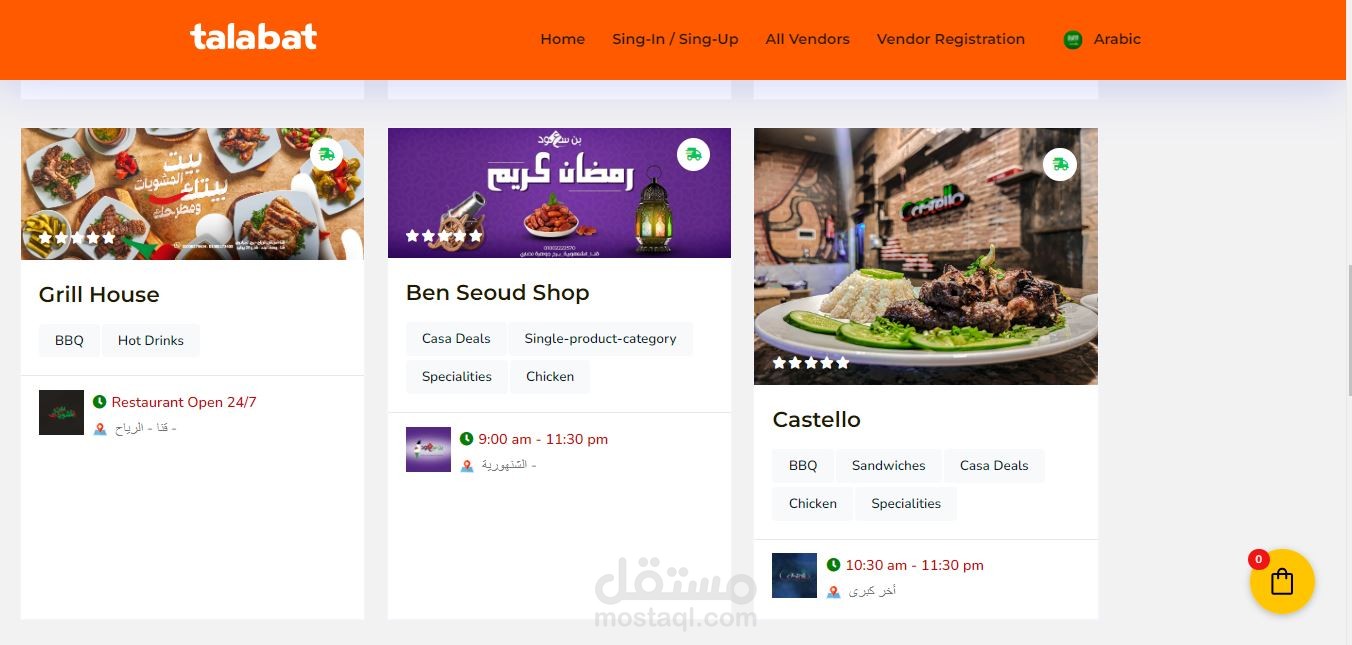Select the Hot Drinks tag on Grill House
The width and height of the screenshot is (1352, 645).
pyautogui.click(x=151, y=340)
